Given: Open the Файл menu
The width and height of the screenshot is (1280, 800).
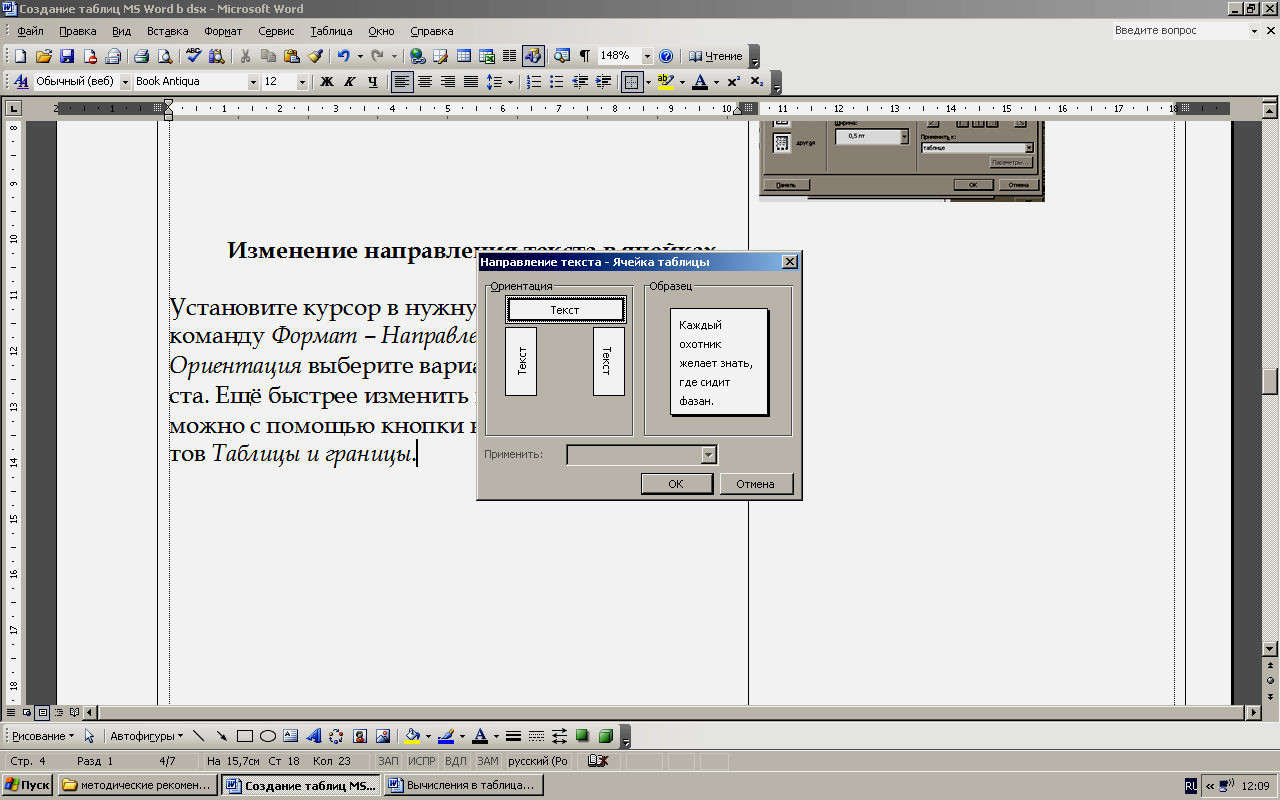Looking at the screenshot, I should (x=30, y=31).
